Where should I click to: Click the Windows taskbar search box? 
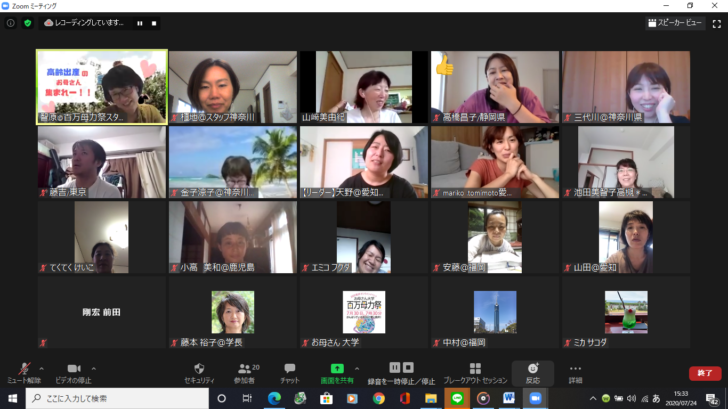click(x=110, y=398)
